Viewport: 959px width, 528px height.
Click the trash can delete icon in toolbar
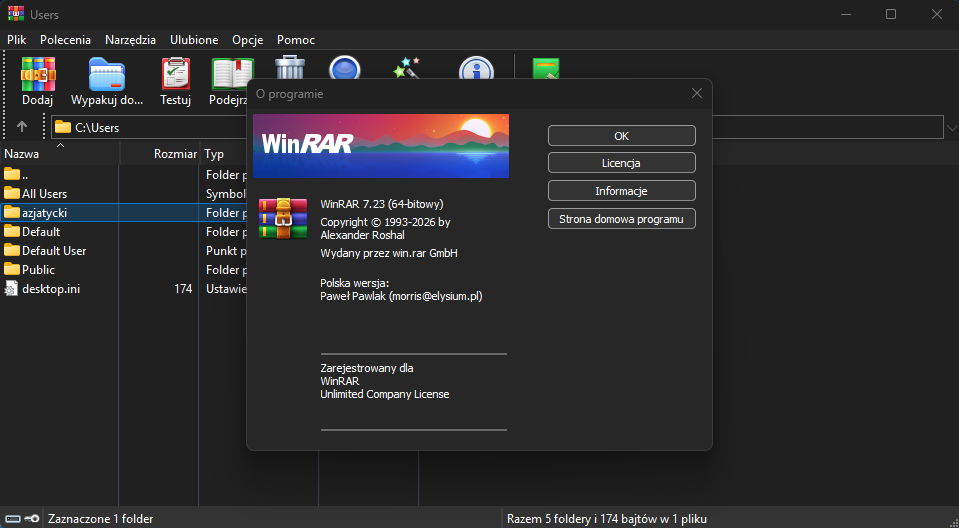click(290, 67)
